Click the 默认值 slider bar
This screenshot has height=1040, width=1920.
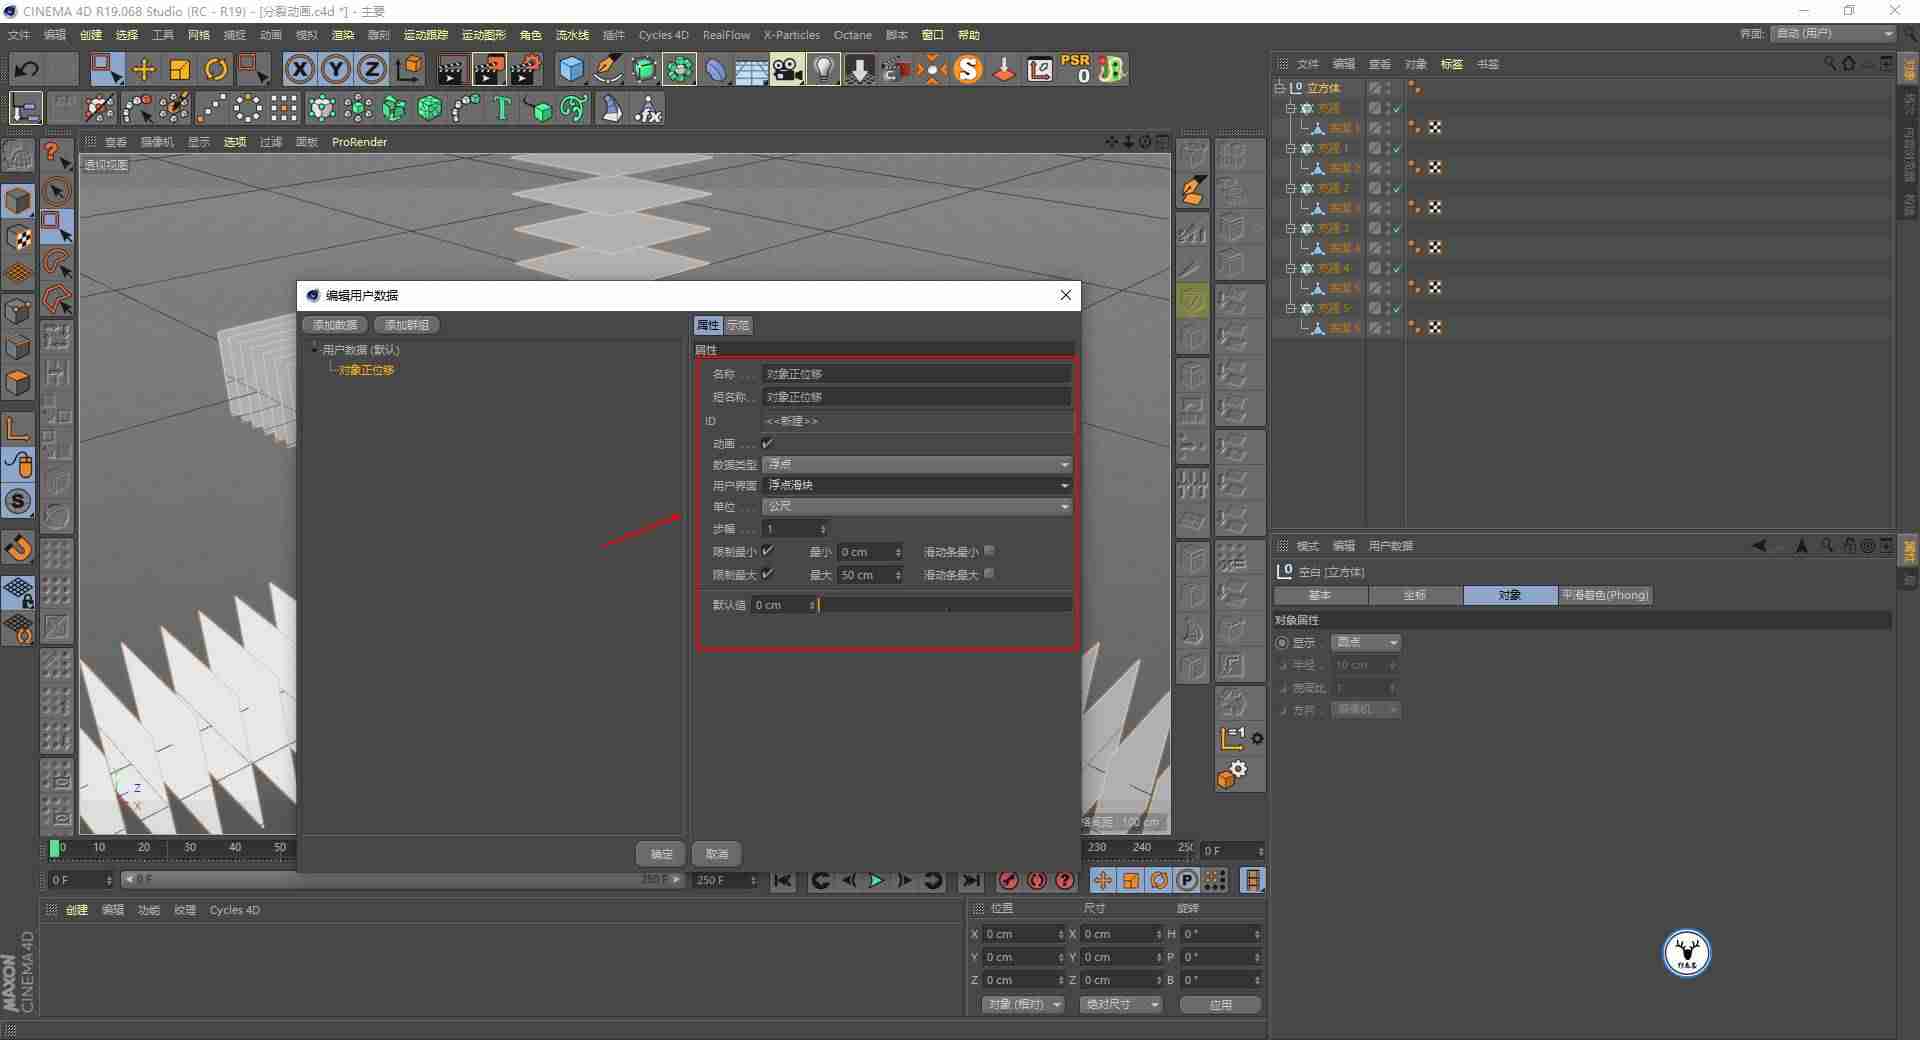(x=945, y=605)
